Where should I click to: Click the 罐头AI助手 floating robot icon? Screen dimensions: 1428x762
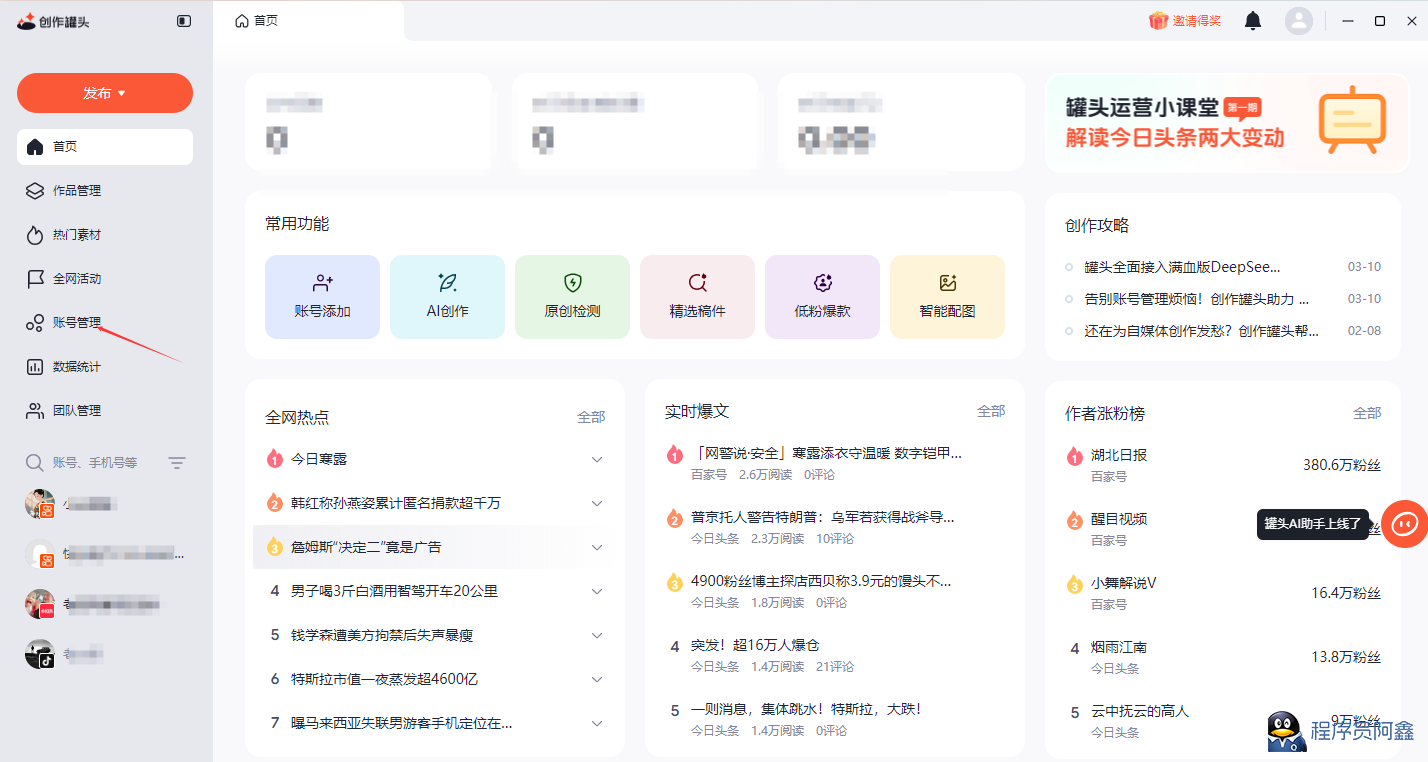(1404, 523)
